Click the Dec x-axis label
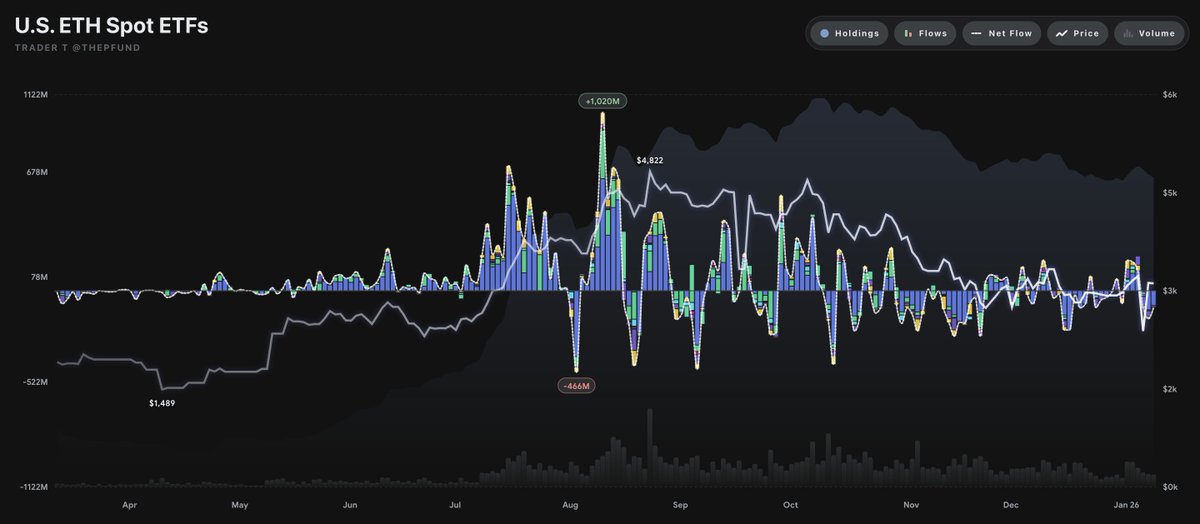The image size is (1200, 524). (1011, 505)
